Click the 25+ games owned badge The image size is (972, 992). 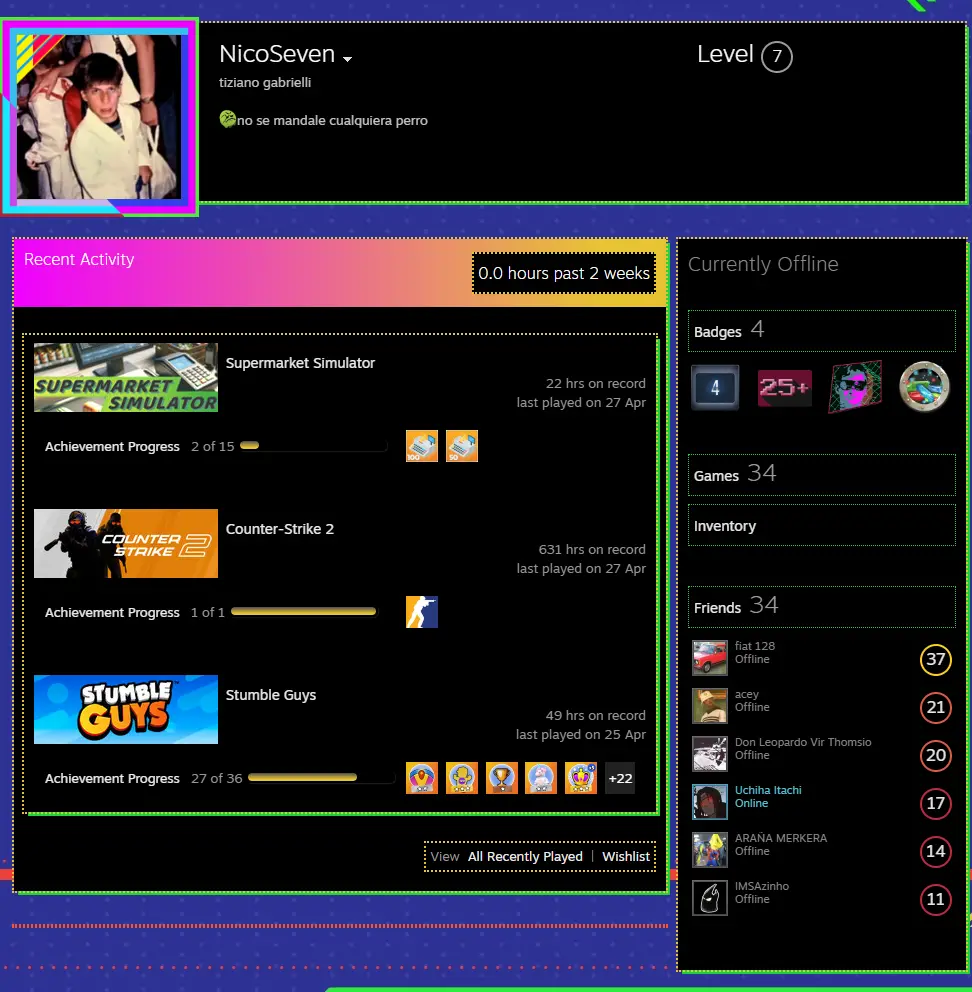785,387
